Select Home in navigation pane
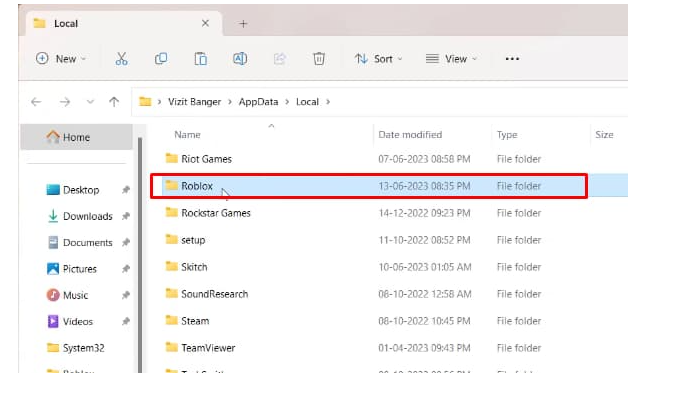698x393 pixels. 77,137
